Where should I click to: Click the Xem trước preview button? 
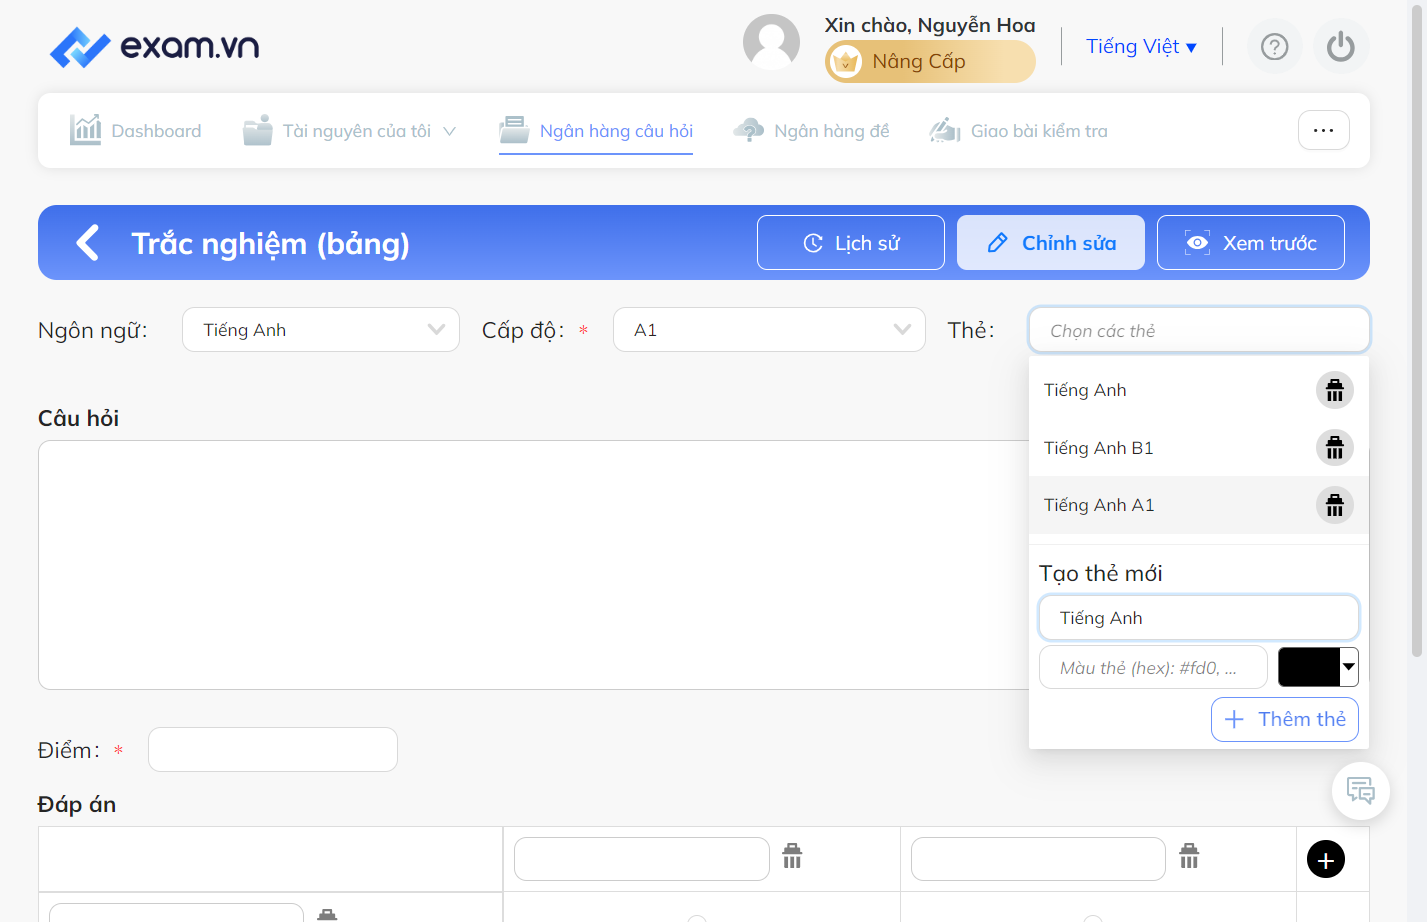click(x=1251, y=243)
